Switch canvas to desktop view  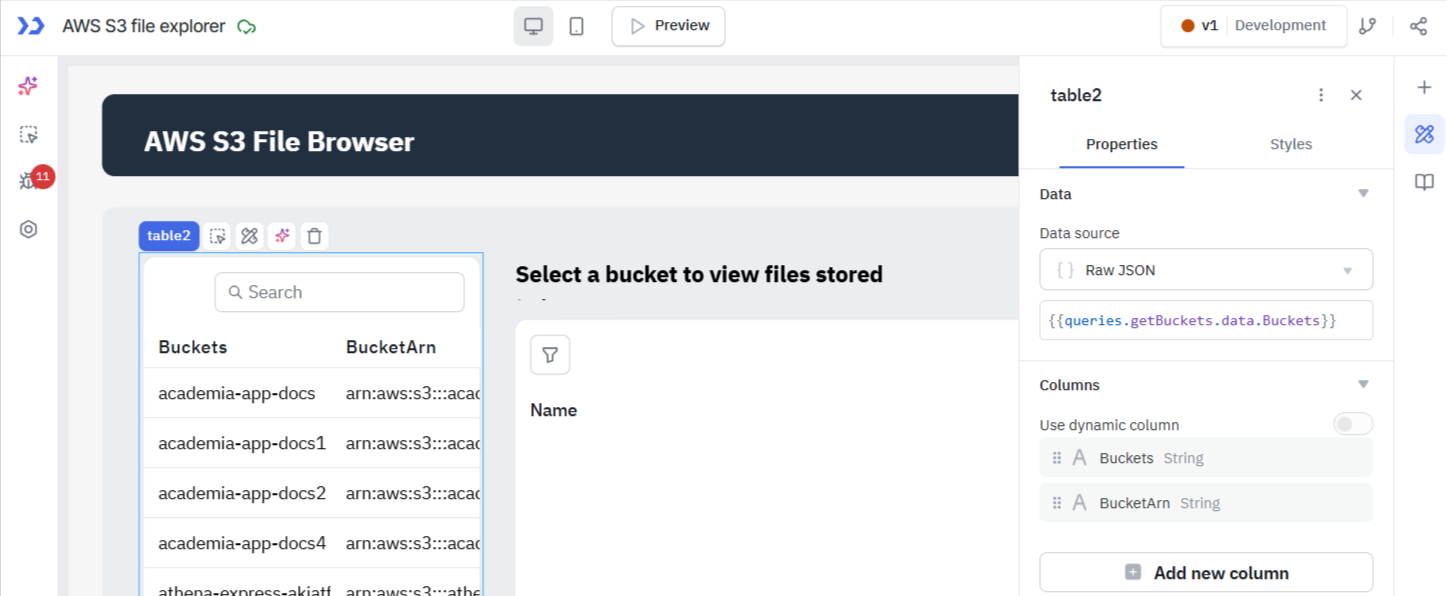[x=533, y=26]
